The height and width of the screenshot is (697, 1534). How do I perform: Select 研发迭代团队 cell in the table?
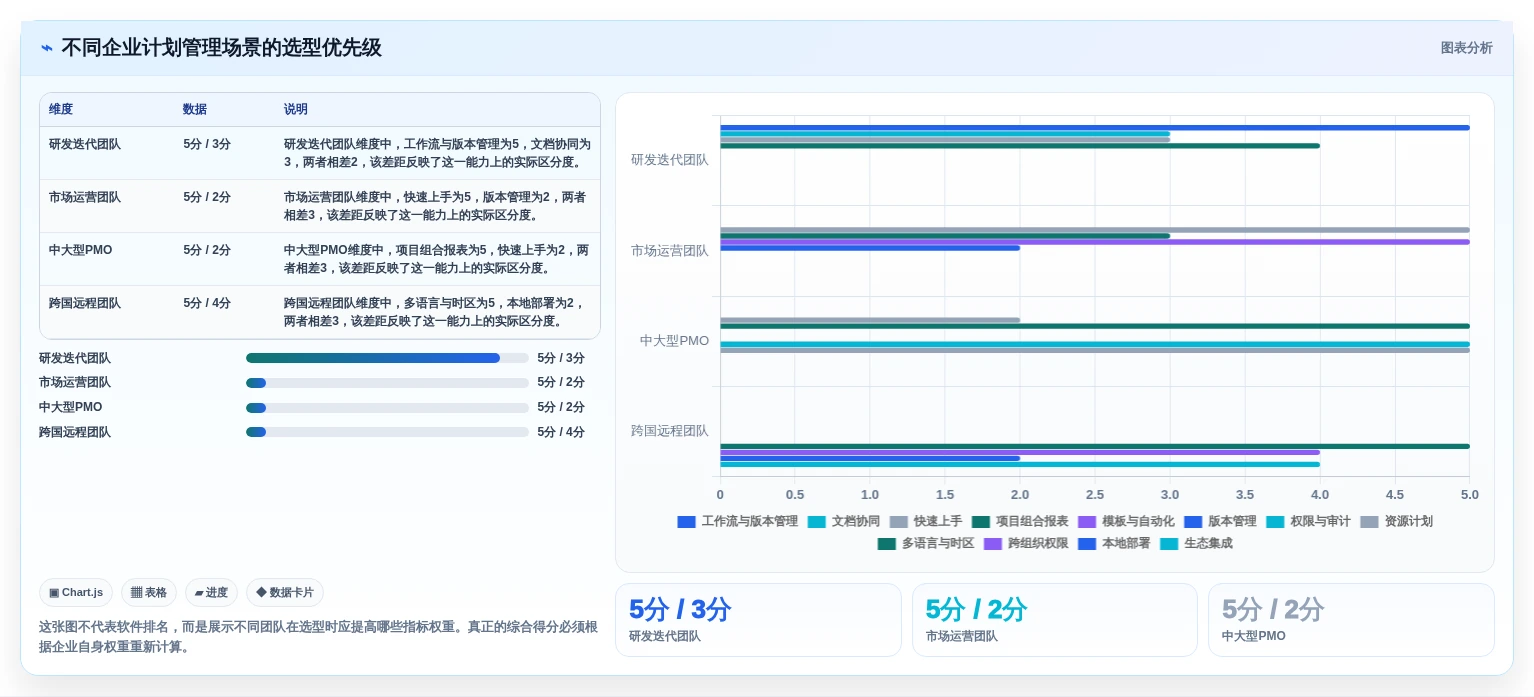point(85,144)
